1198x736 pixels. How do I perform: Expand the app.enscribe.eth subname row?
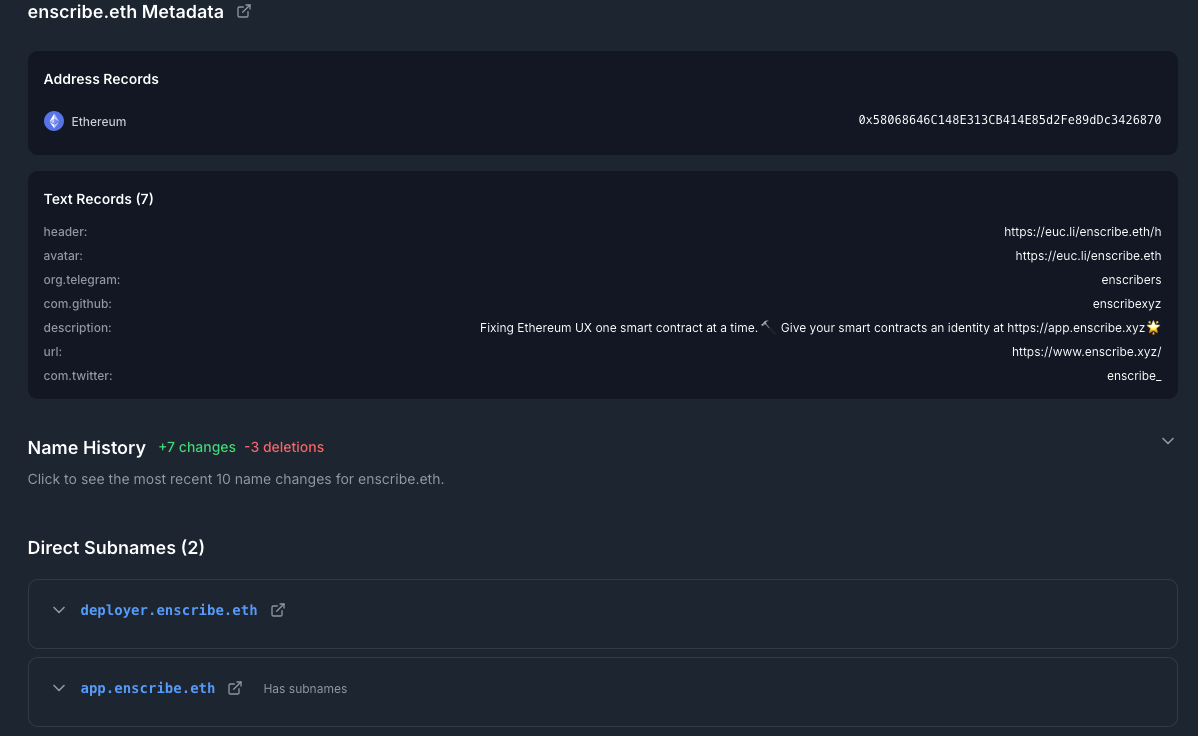pos(59,688)
